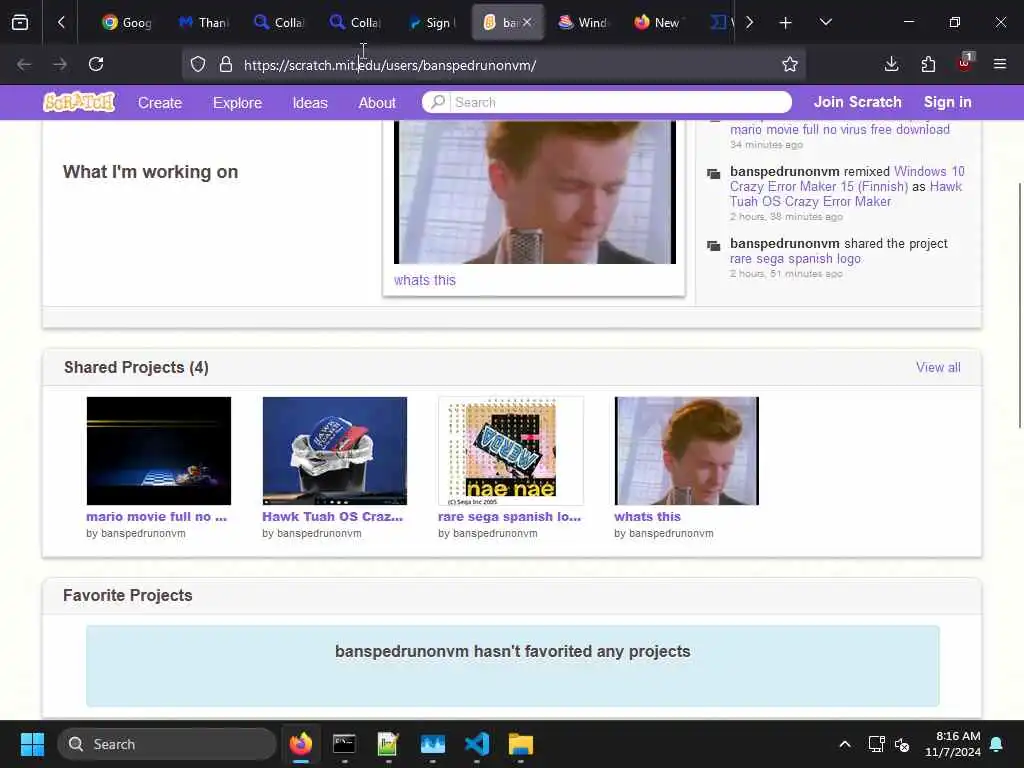Viewport: 1024px width, 768px height.
Task: Click Join Scratch
Action: click(x=857, y=102)
